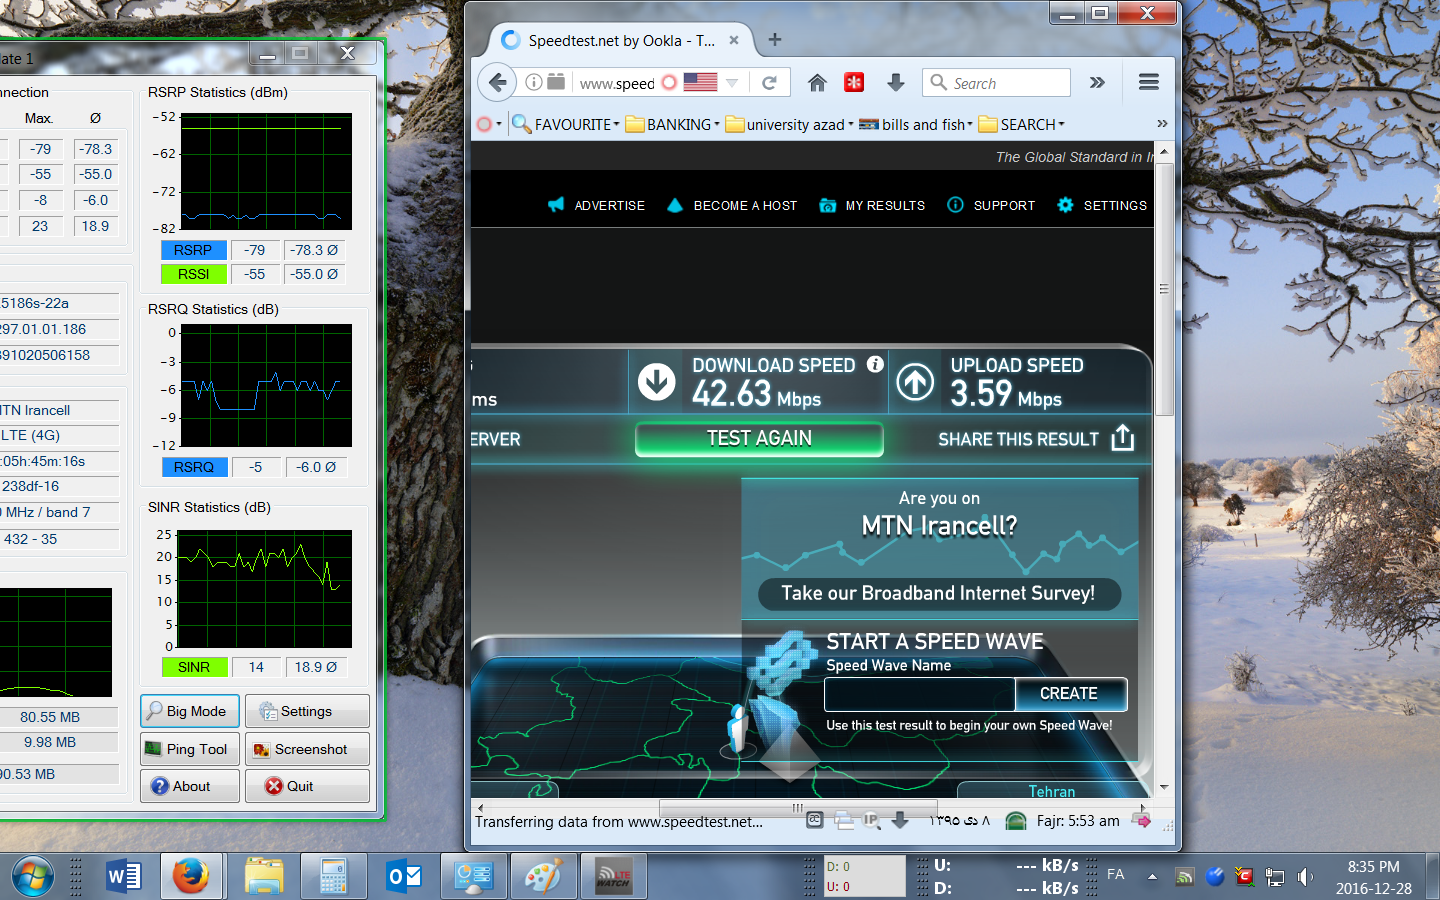Show more bookmarks chevron
The image size is (1440, 900).
coord(1162,124)
